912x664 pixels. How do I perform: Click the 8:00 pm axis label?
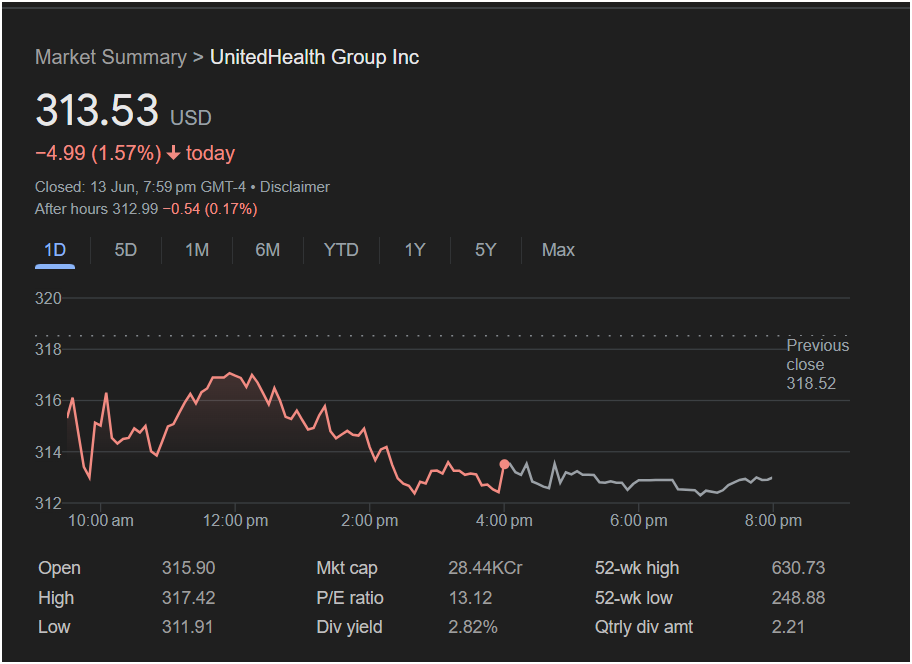click(x=773, y=520)
